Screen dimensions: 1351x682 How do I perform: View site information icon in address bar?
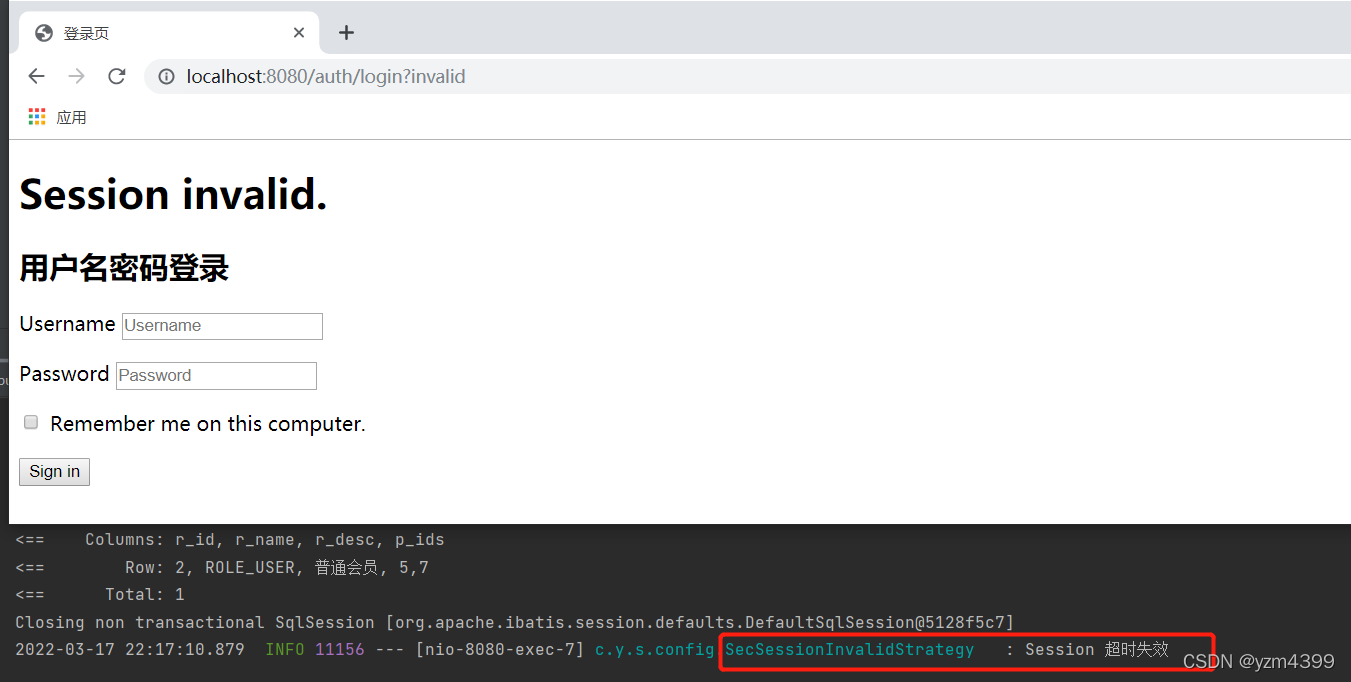167,77
